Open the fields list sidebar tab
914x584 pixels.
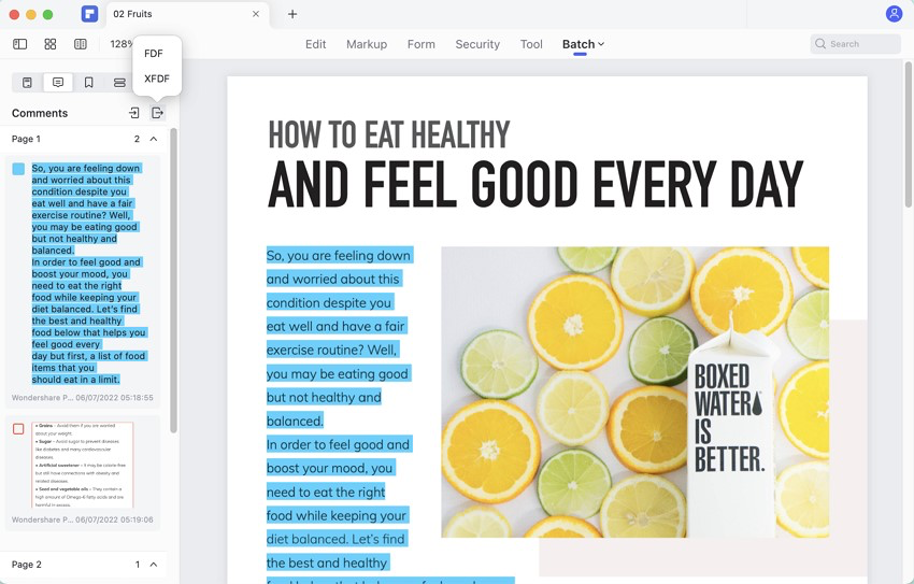(119, 83)
